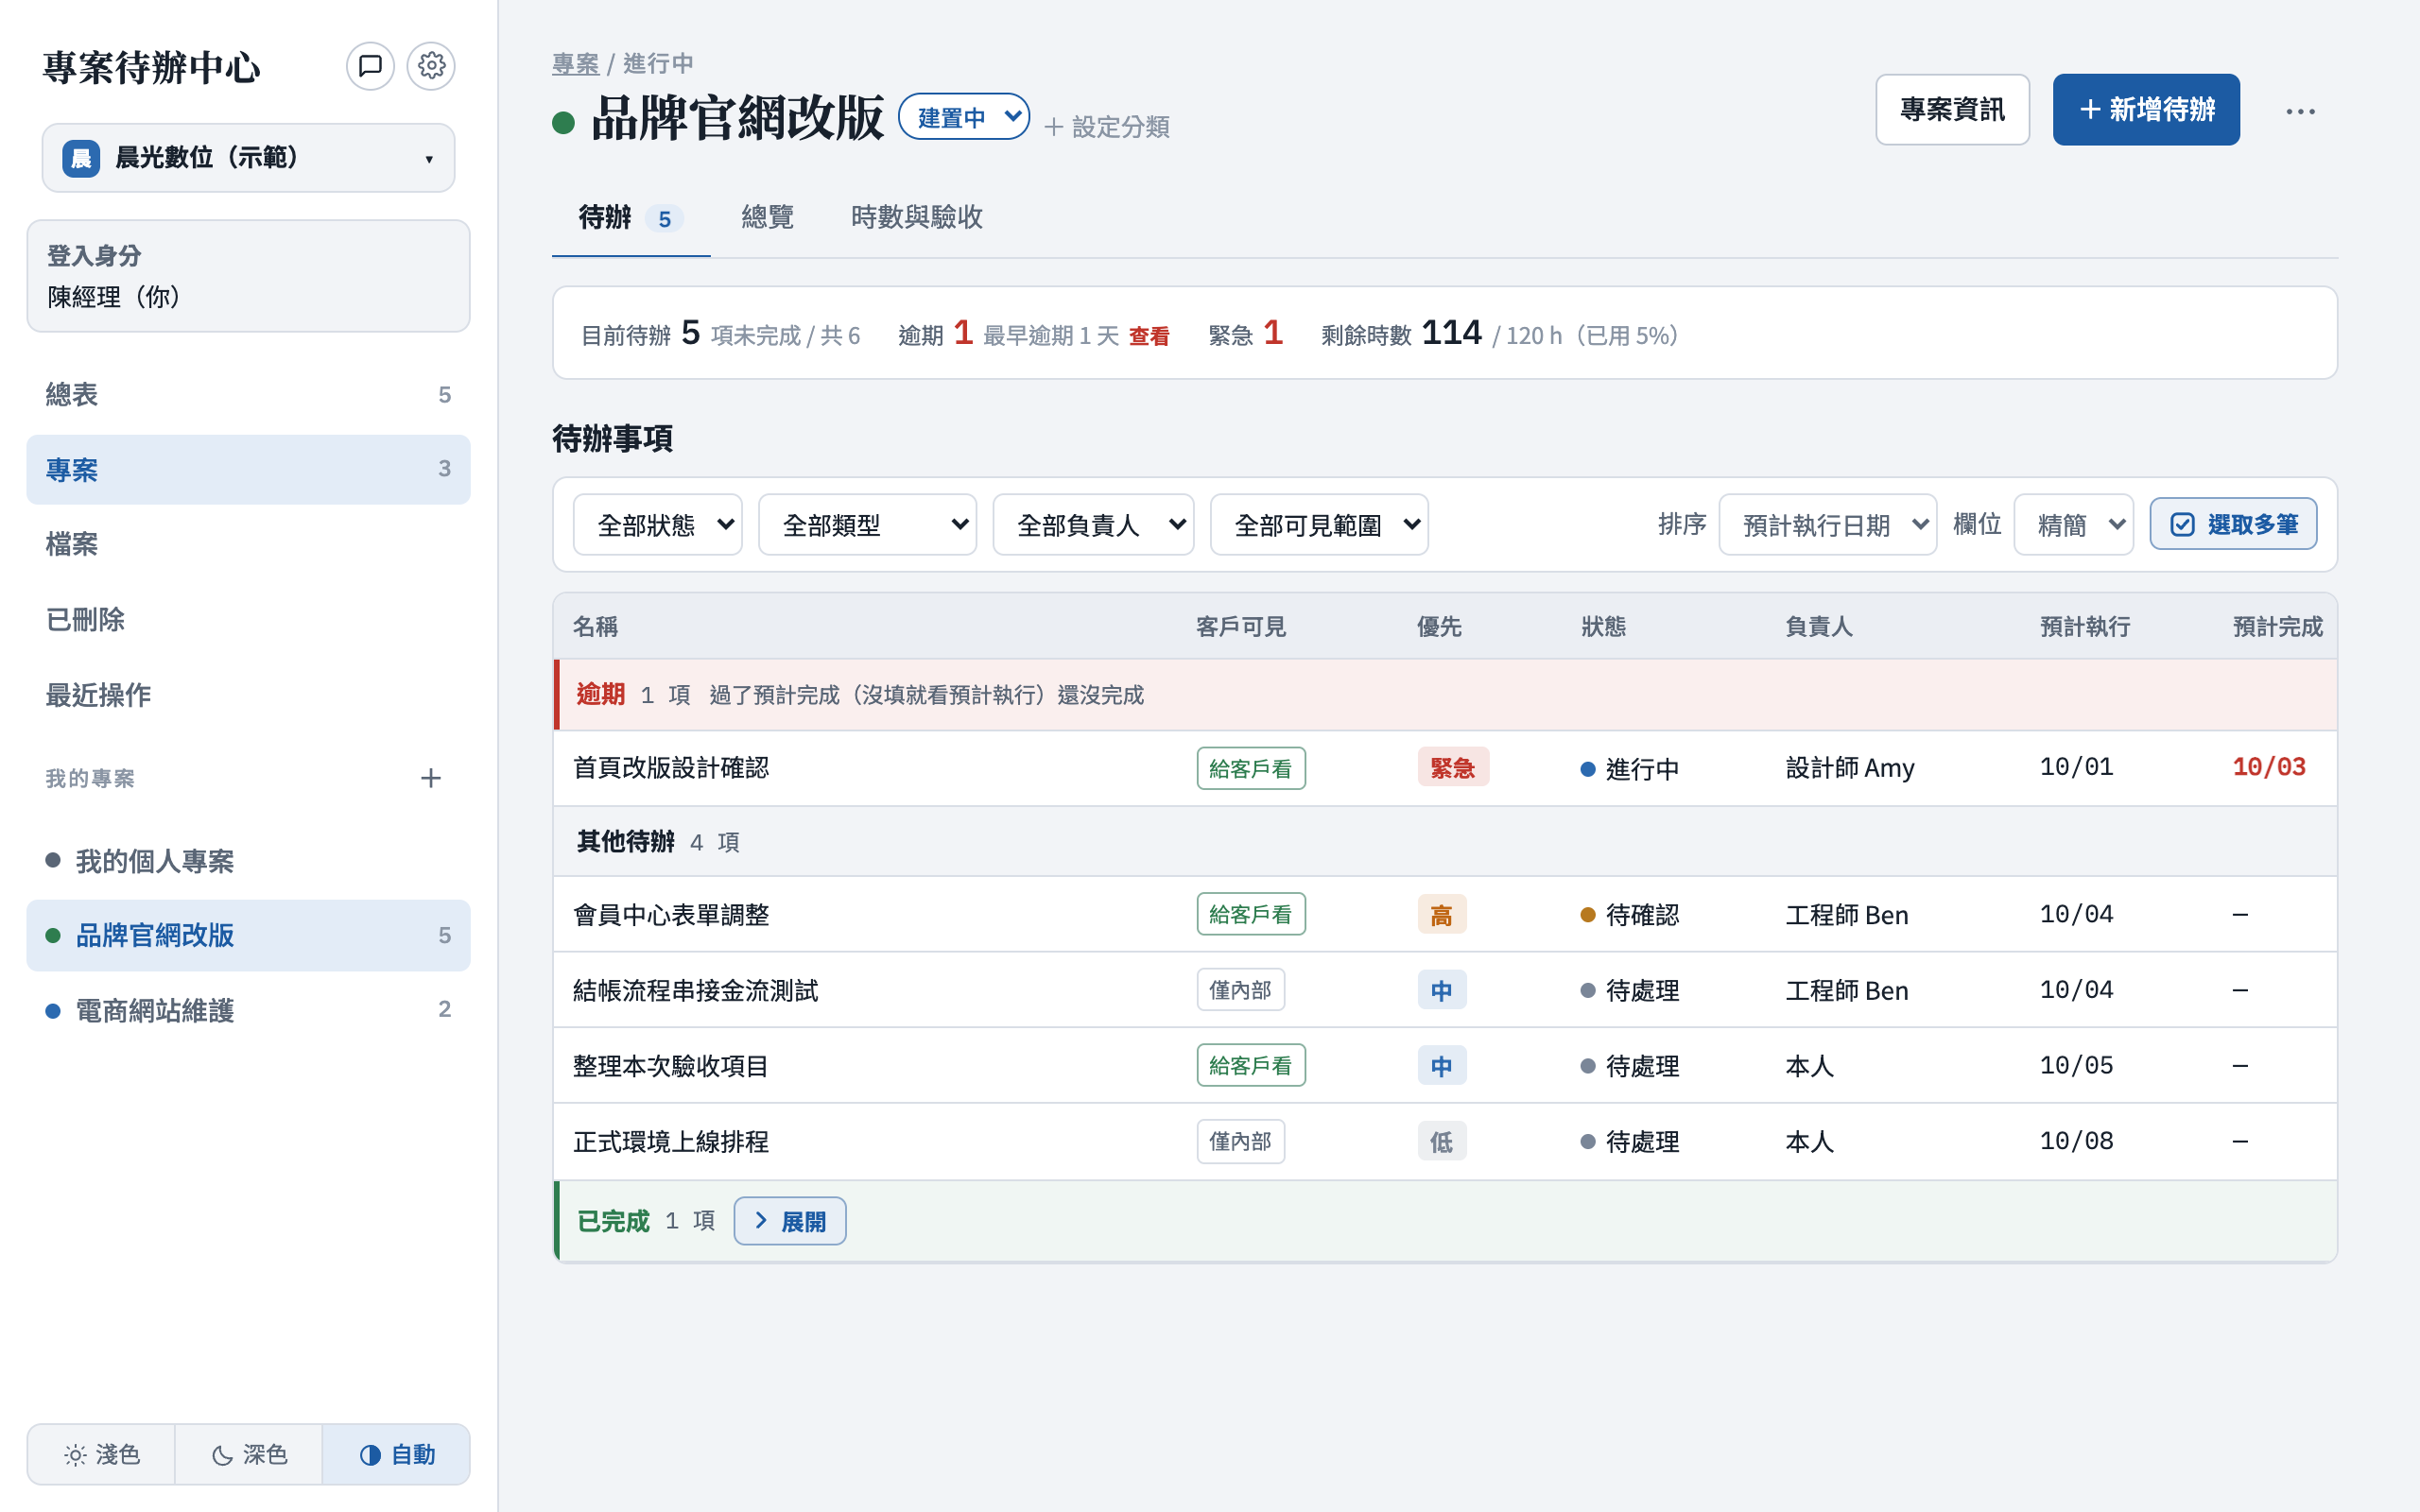Open the 全部狀態 filter dropdown
Image resolution: width=2420 pixels, height=1512 pixels.
tap(657, 524)
